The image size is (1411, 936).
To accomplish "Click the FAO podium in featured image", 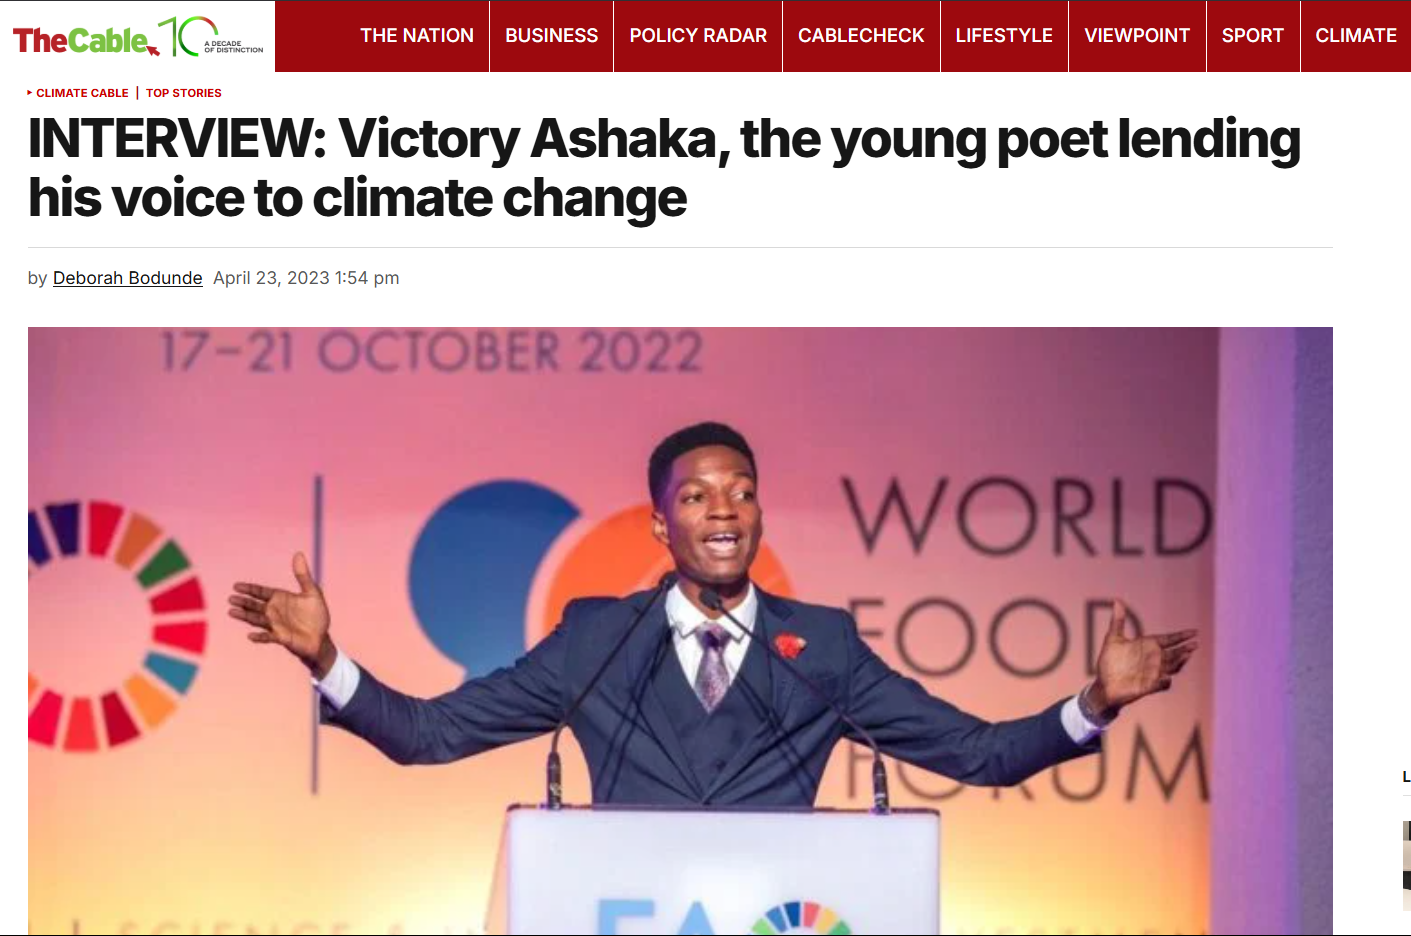I will click(724, 872).
